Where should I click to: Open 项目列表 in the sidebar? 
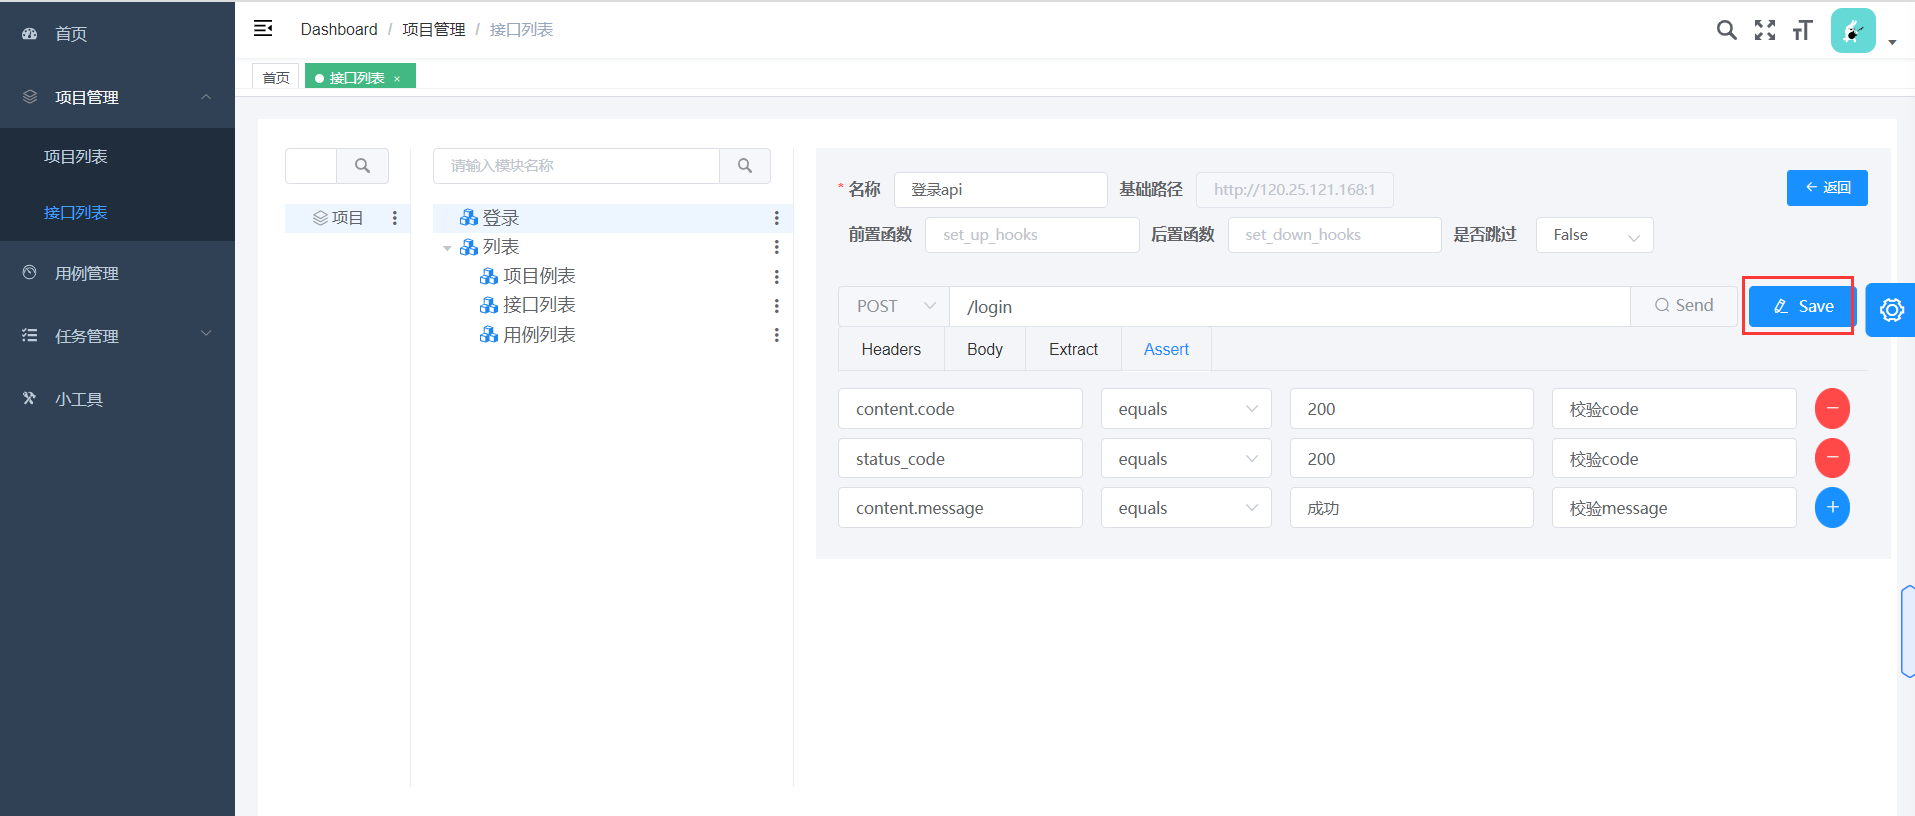click(x=118, y=156)
